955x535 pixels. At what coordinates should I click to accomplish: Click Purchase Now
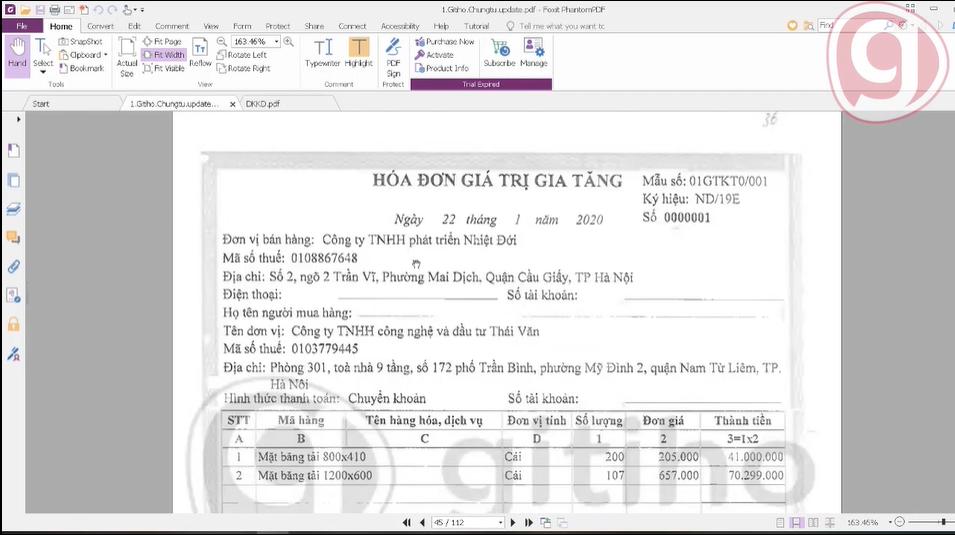pyautogui.click(x=445, y=41)
